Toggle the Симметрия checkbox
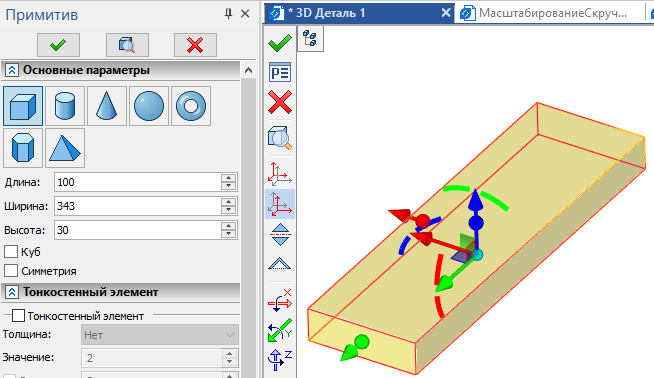 (x=11, y=271)
